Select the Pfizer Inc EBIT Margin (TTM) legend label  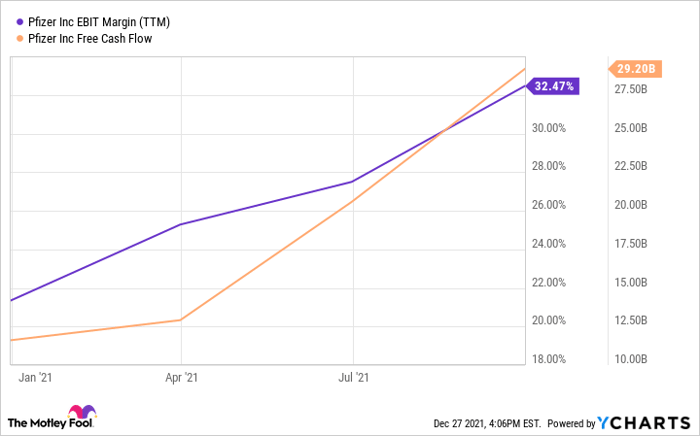99,21
